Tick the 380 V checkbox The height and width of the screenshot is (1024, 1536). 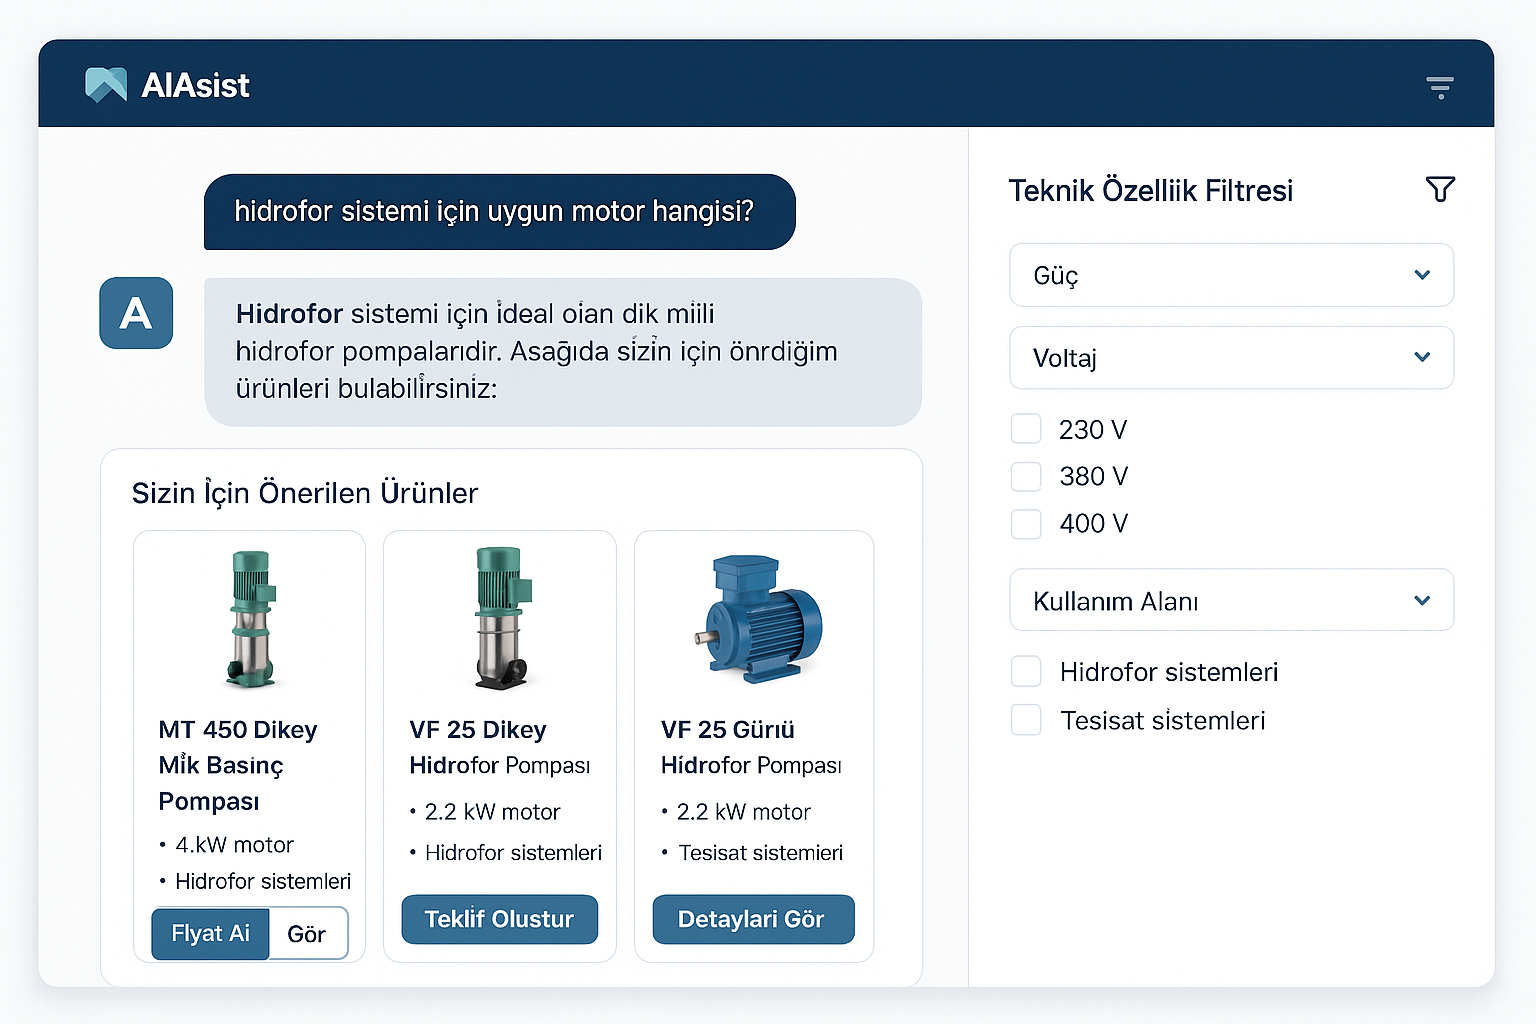(x=1026, y=476)
